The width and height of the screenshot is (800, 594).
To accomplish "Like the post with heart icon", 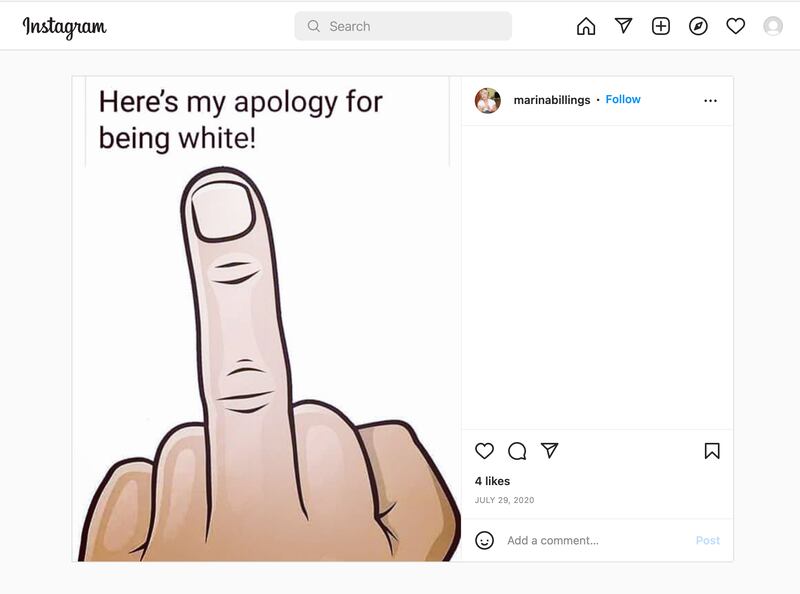I will pyautogui.click(x=485, y=451).
